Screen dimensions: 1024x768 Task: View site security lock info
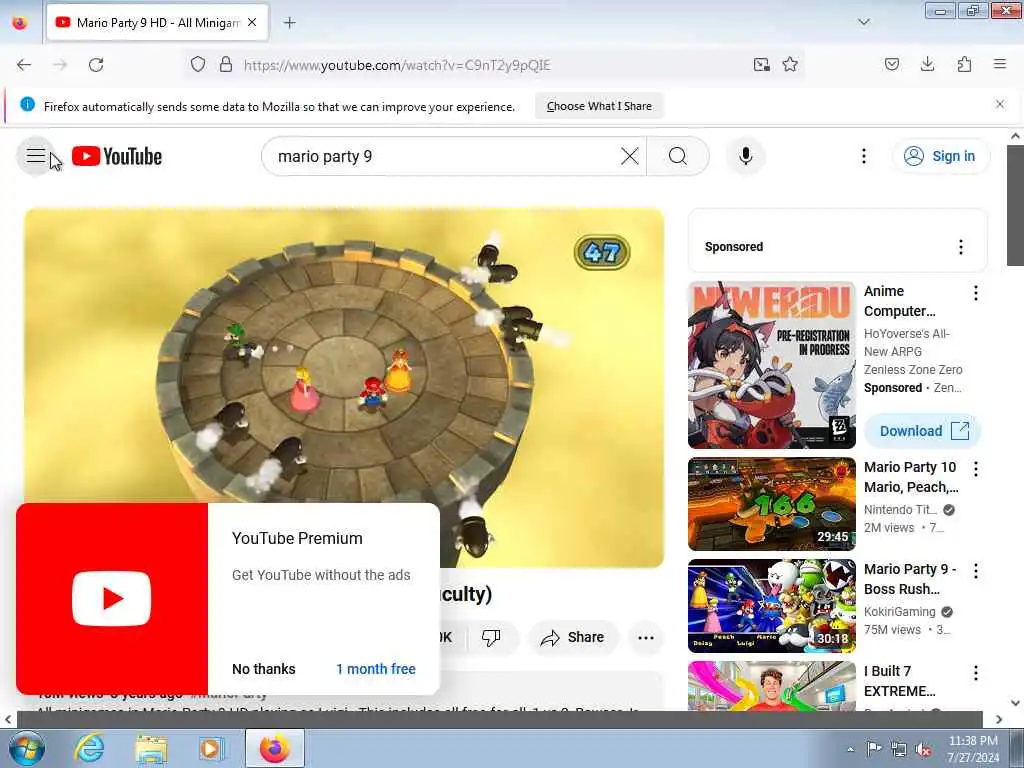(226, 65)
